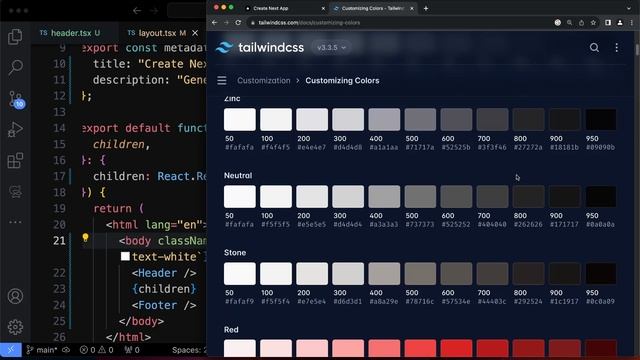Open Source Control with 10 badge
The width and height of the screenshot is (640, 360).
point(16,99)
